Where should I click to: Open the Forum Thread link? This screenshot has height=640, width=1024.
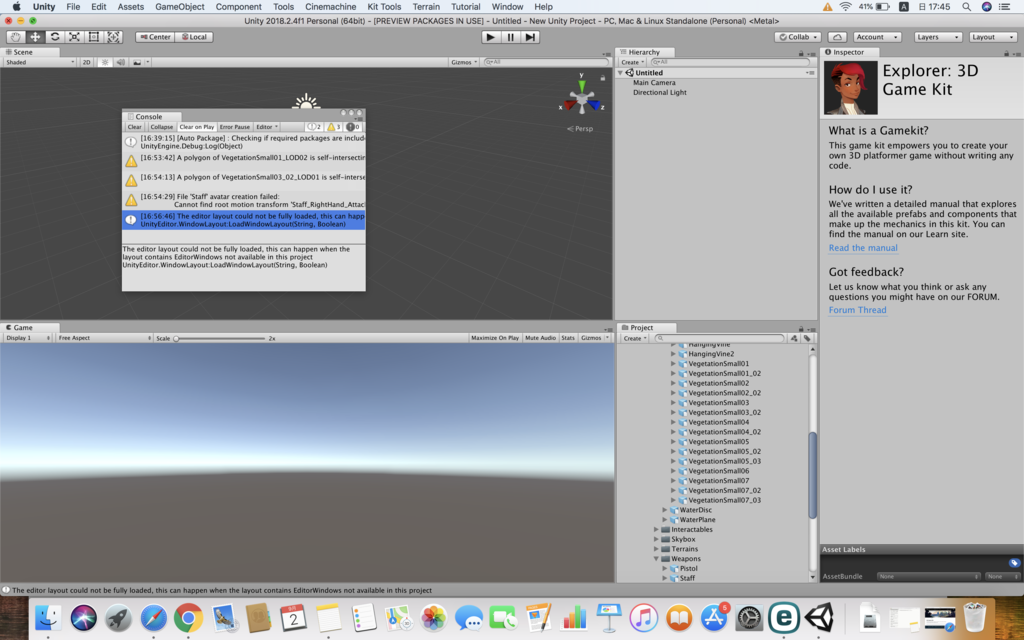(x=857, y=310)
